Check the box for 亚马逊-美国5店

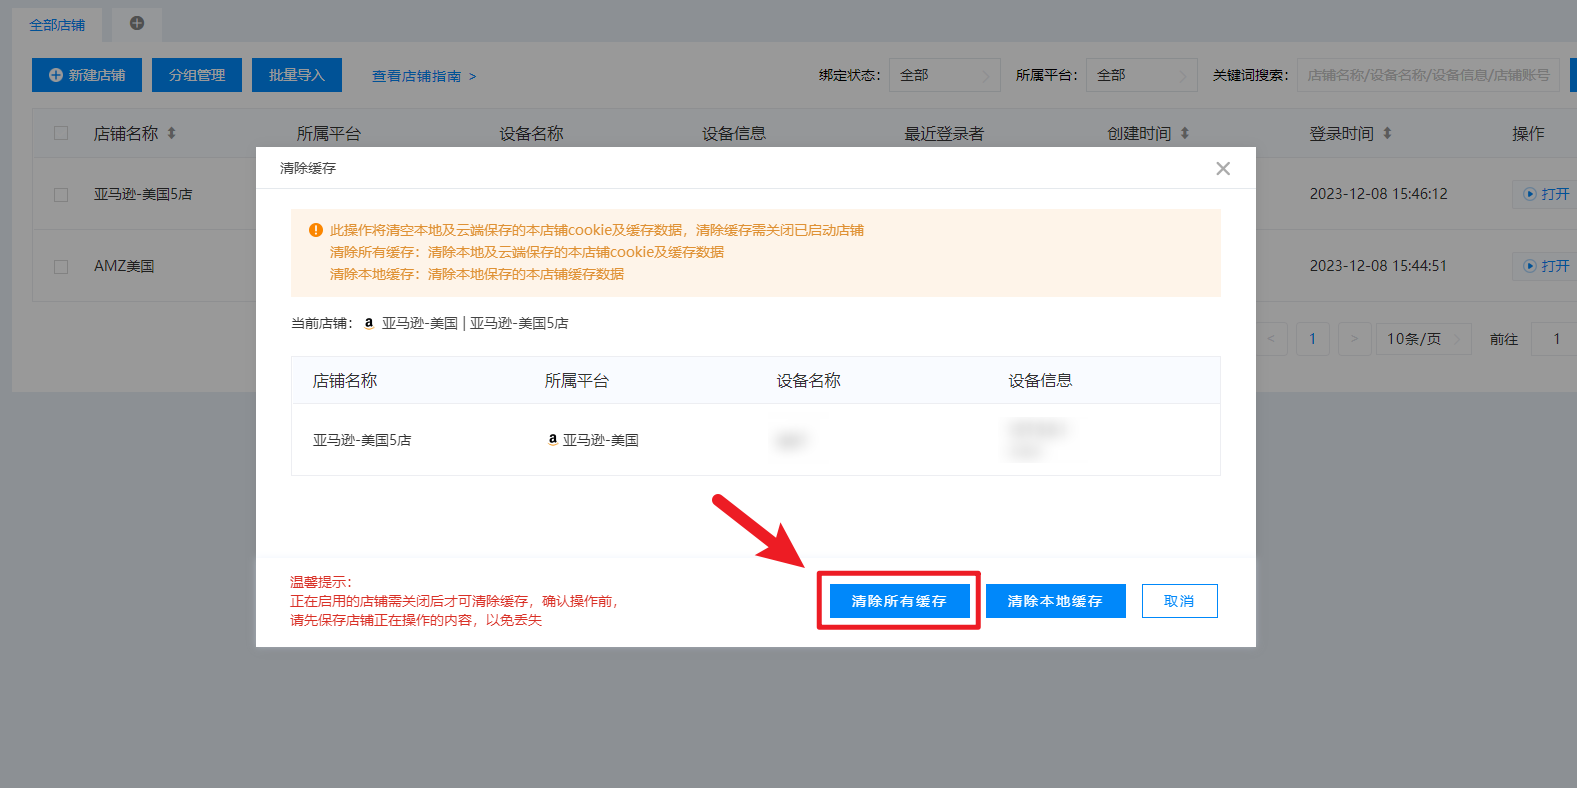[61, 195]
